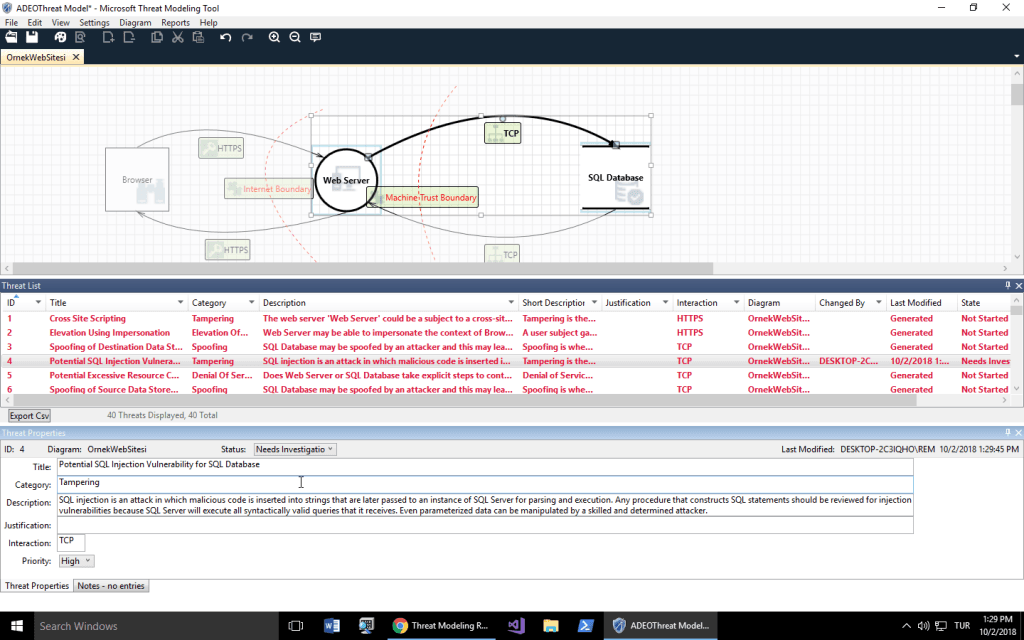Open the Edit menu
Image resolution: width=1024 pixels, height=640 pixels.
pos(35,22)
